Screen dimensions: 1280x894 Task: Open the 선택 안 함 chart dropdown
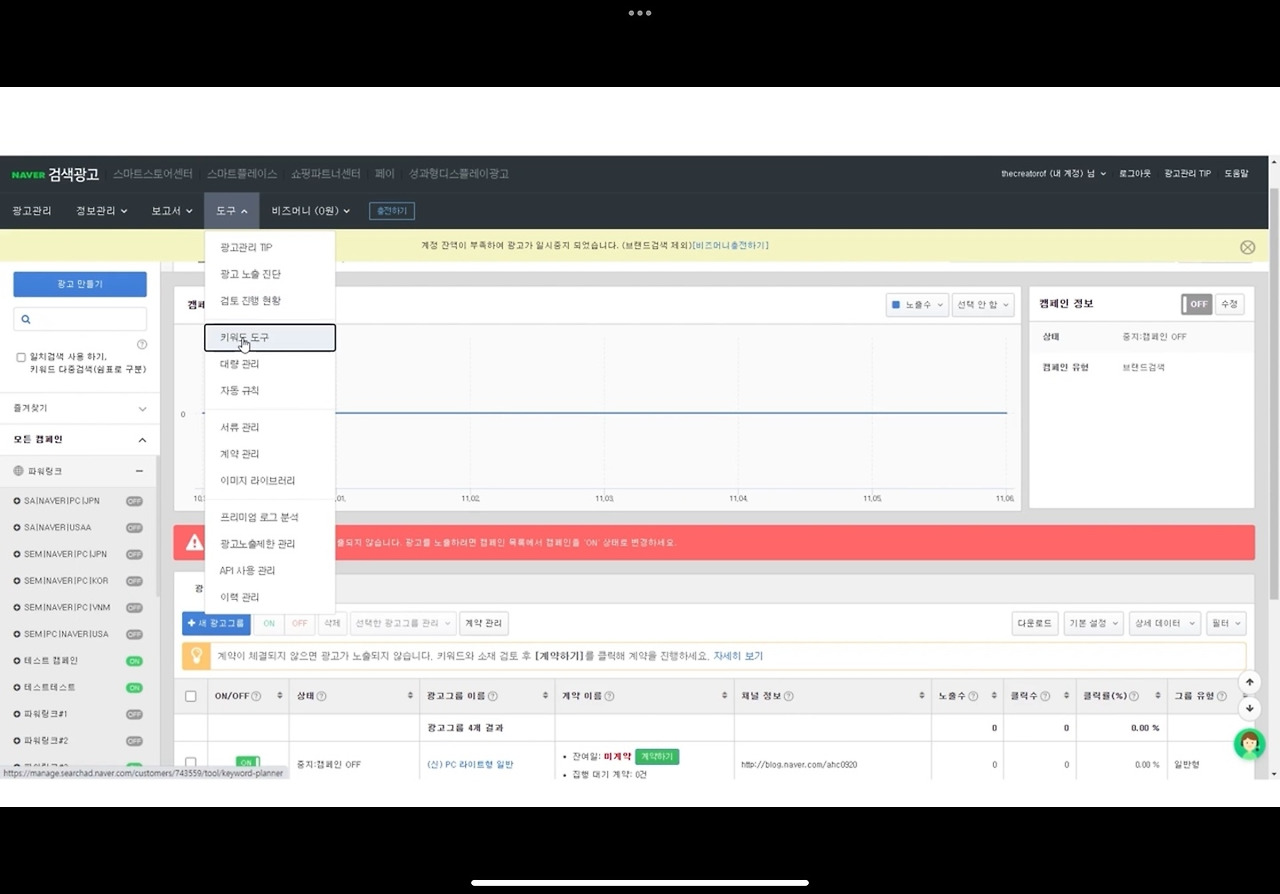pyautogui.click(x=982, y=304)
